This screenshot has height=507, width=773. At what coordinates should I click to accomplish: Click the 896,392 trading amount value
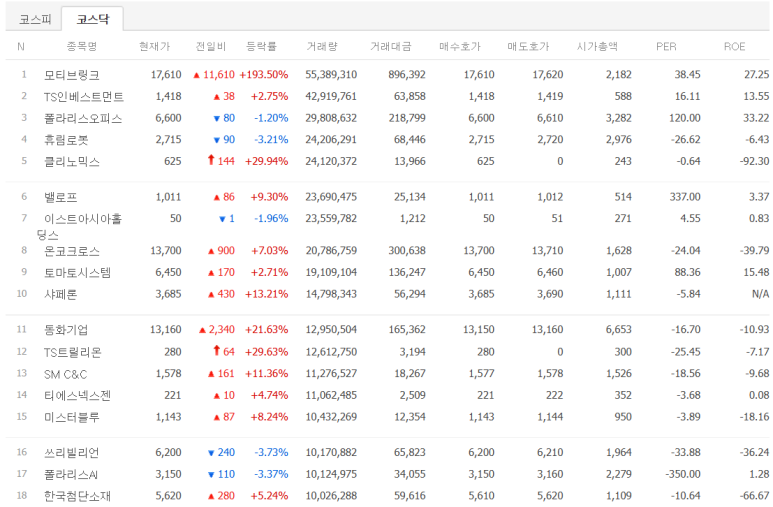407,75
